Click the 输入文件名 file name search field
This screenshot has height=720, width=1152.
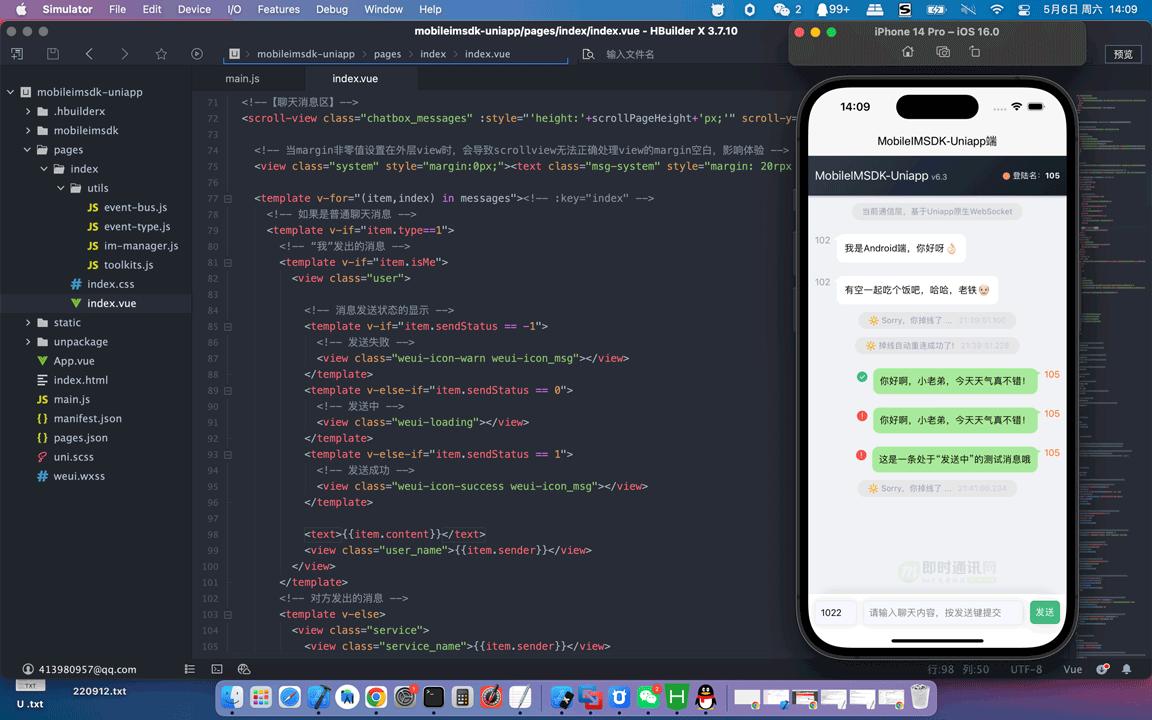(x=630, y=54)
